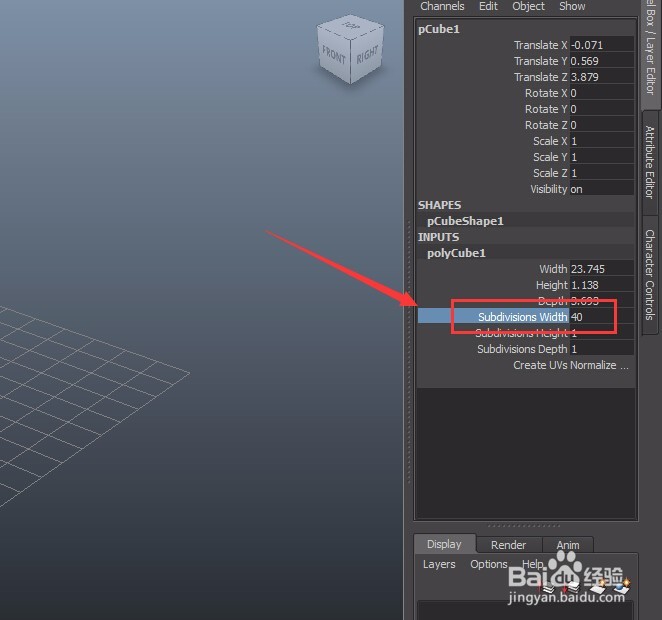
Task: Select the Create UVs attribute row
Action: pos(570,366)
